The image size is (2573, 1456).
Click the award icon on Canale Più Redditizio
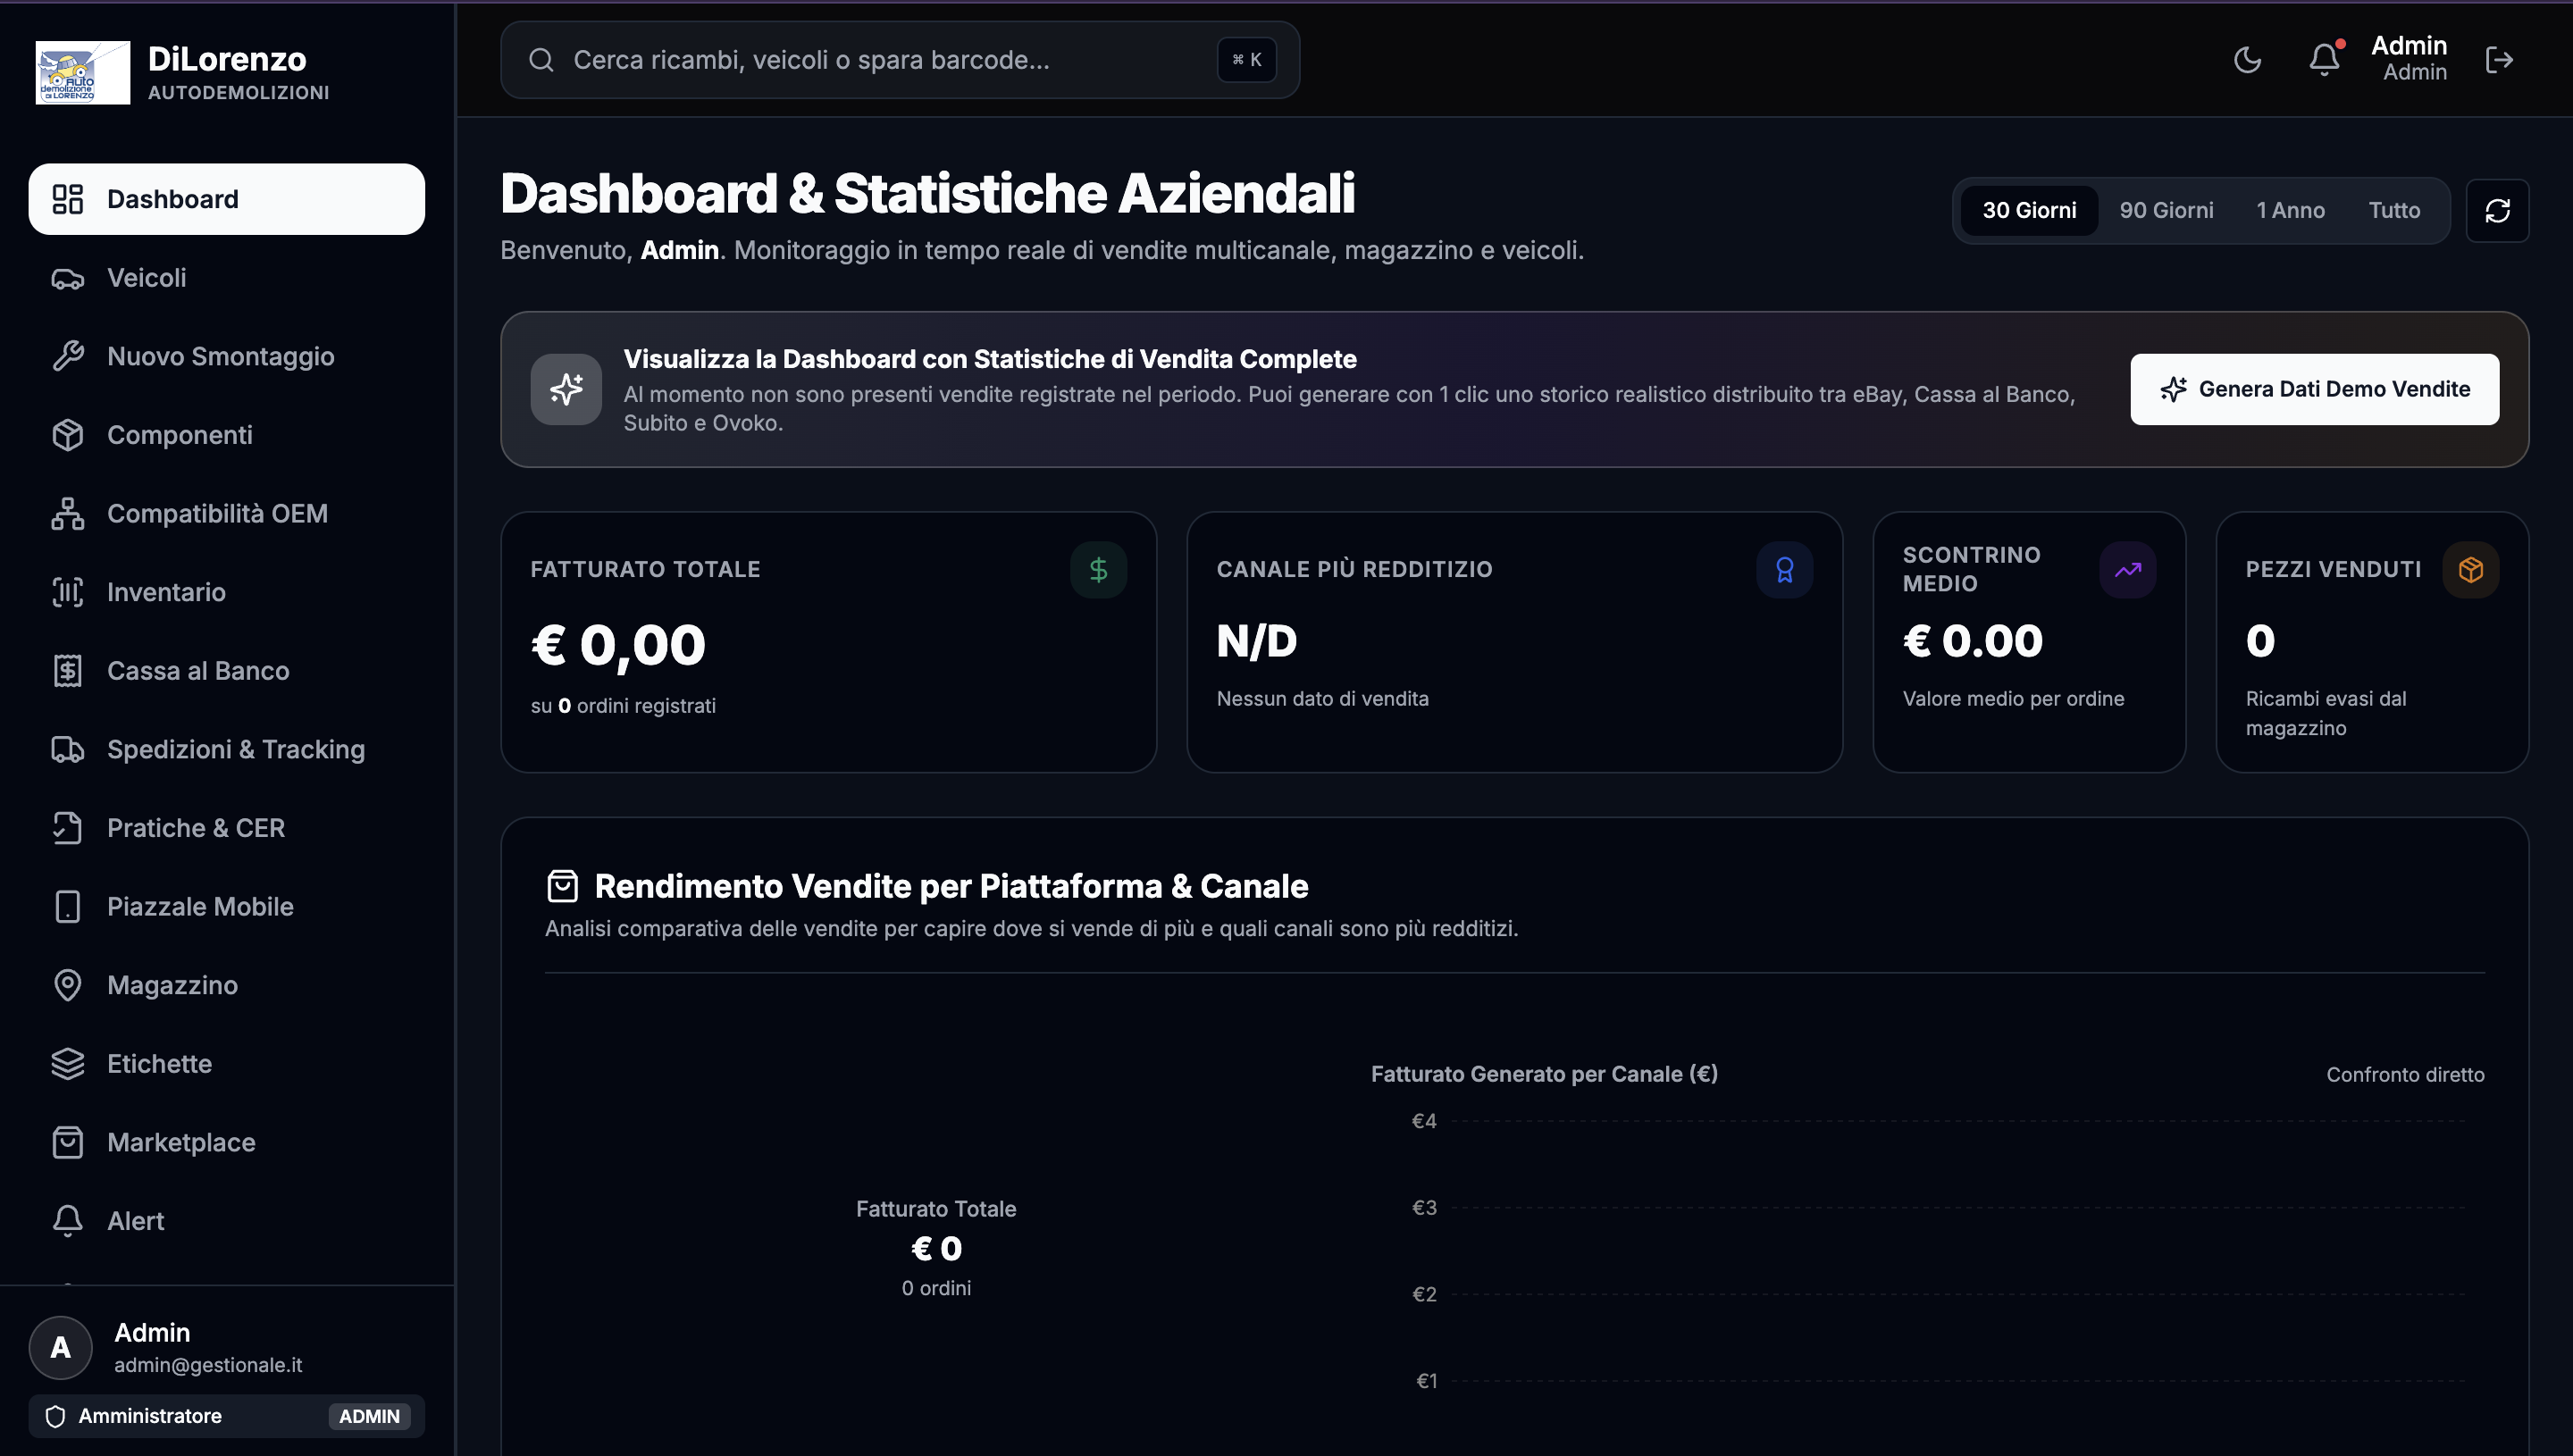click(1784, 570)
